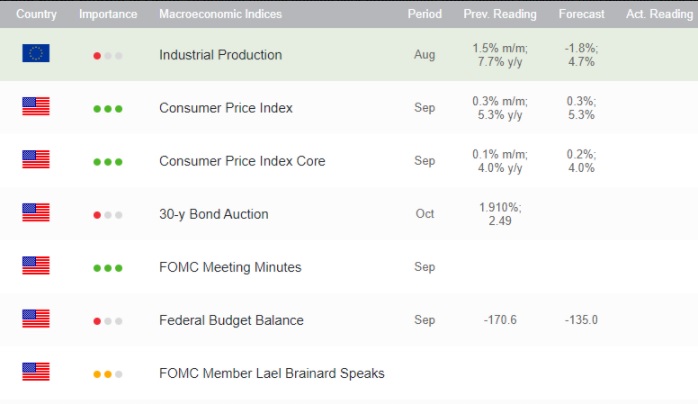This screenshot has width=698, height=404.
Task: Sort by the Country column header
Action: 36,15
